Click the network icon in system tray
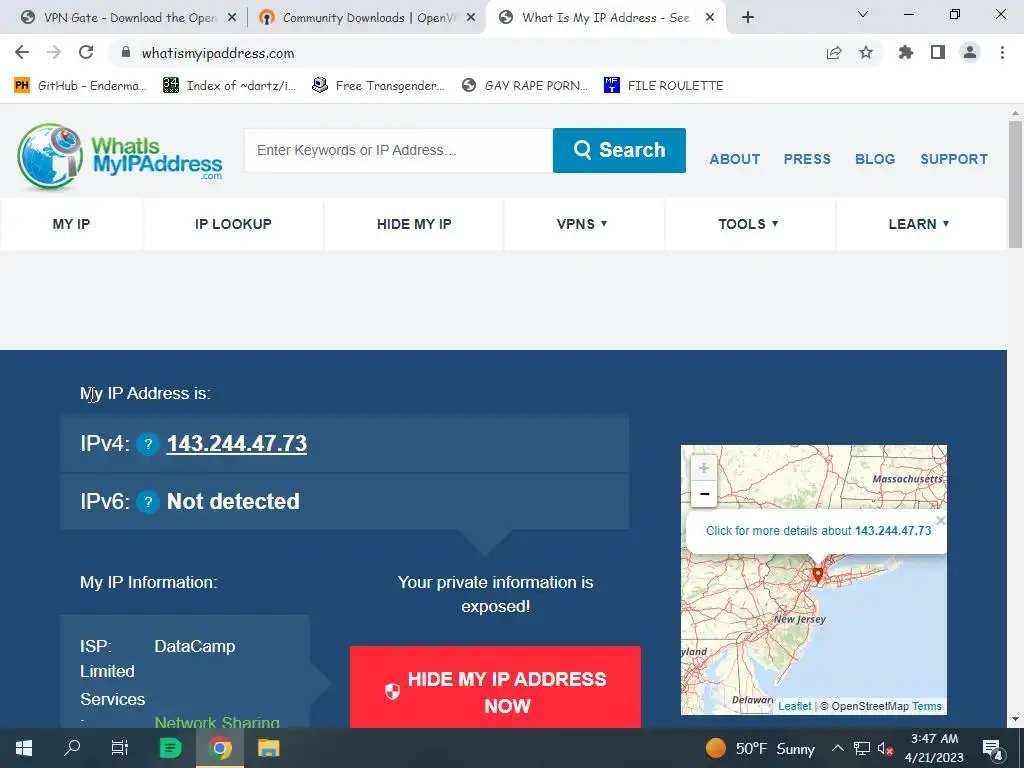1024x768 pixels. [x=861, y=748]
